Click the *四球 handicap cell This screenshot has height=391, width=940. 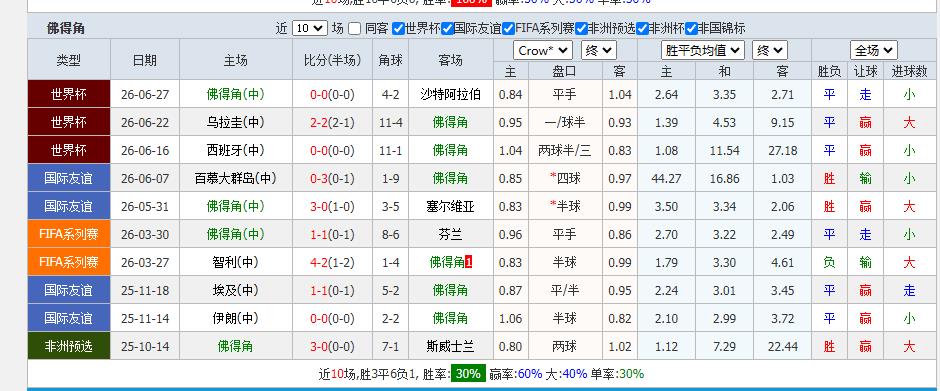[565, 178]
